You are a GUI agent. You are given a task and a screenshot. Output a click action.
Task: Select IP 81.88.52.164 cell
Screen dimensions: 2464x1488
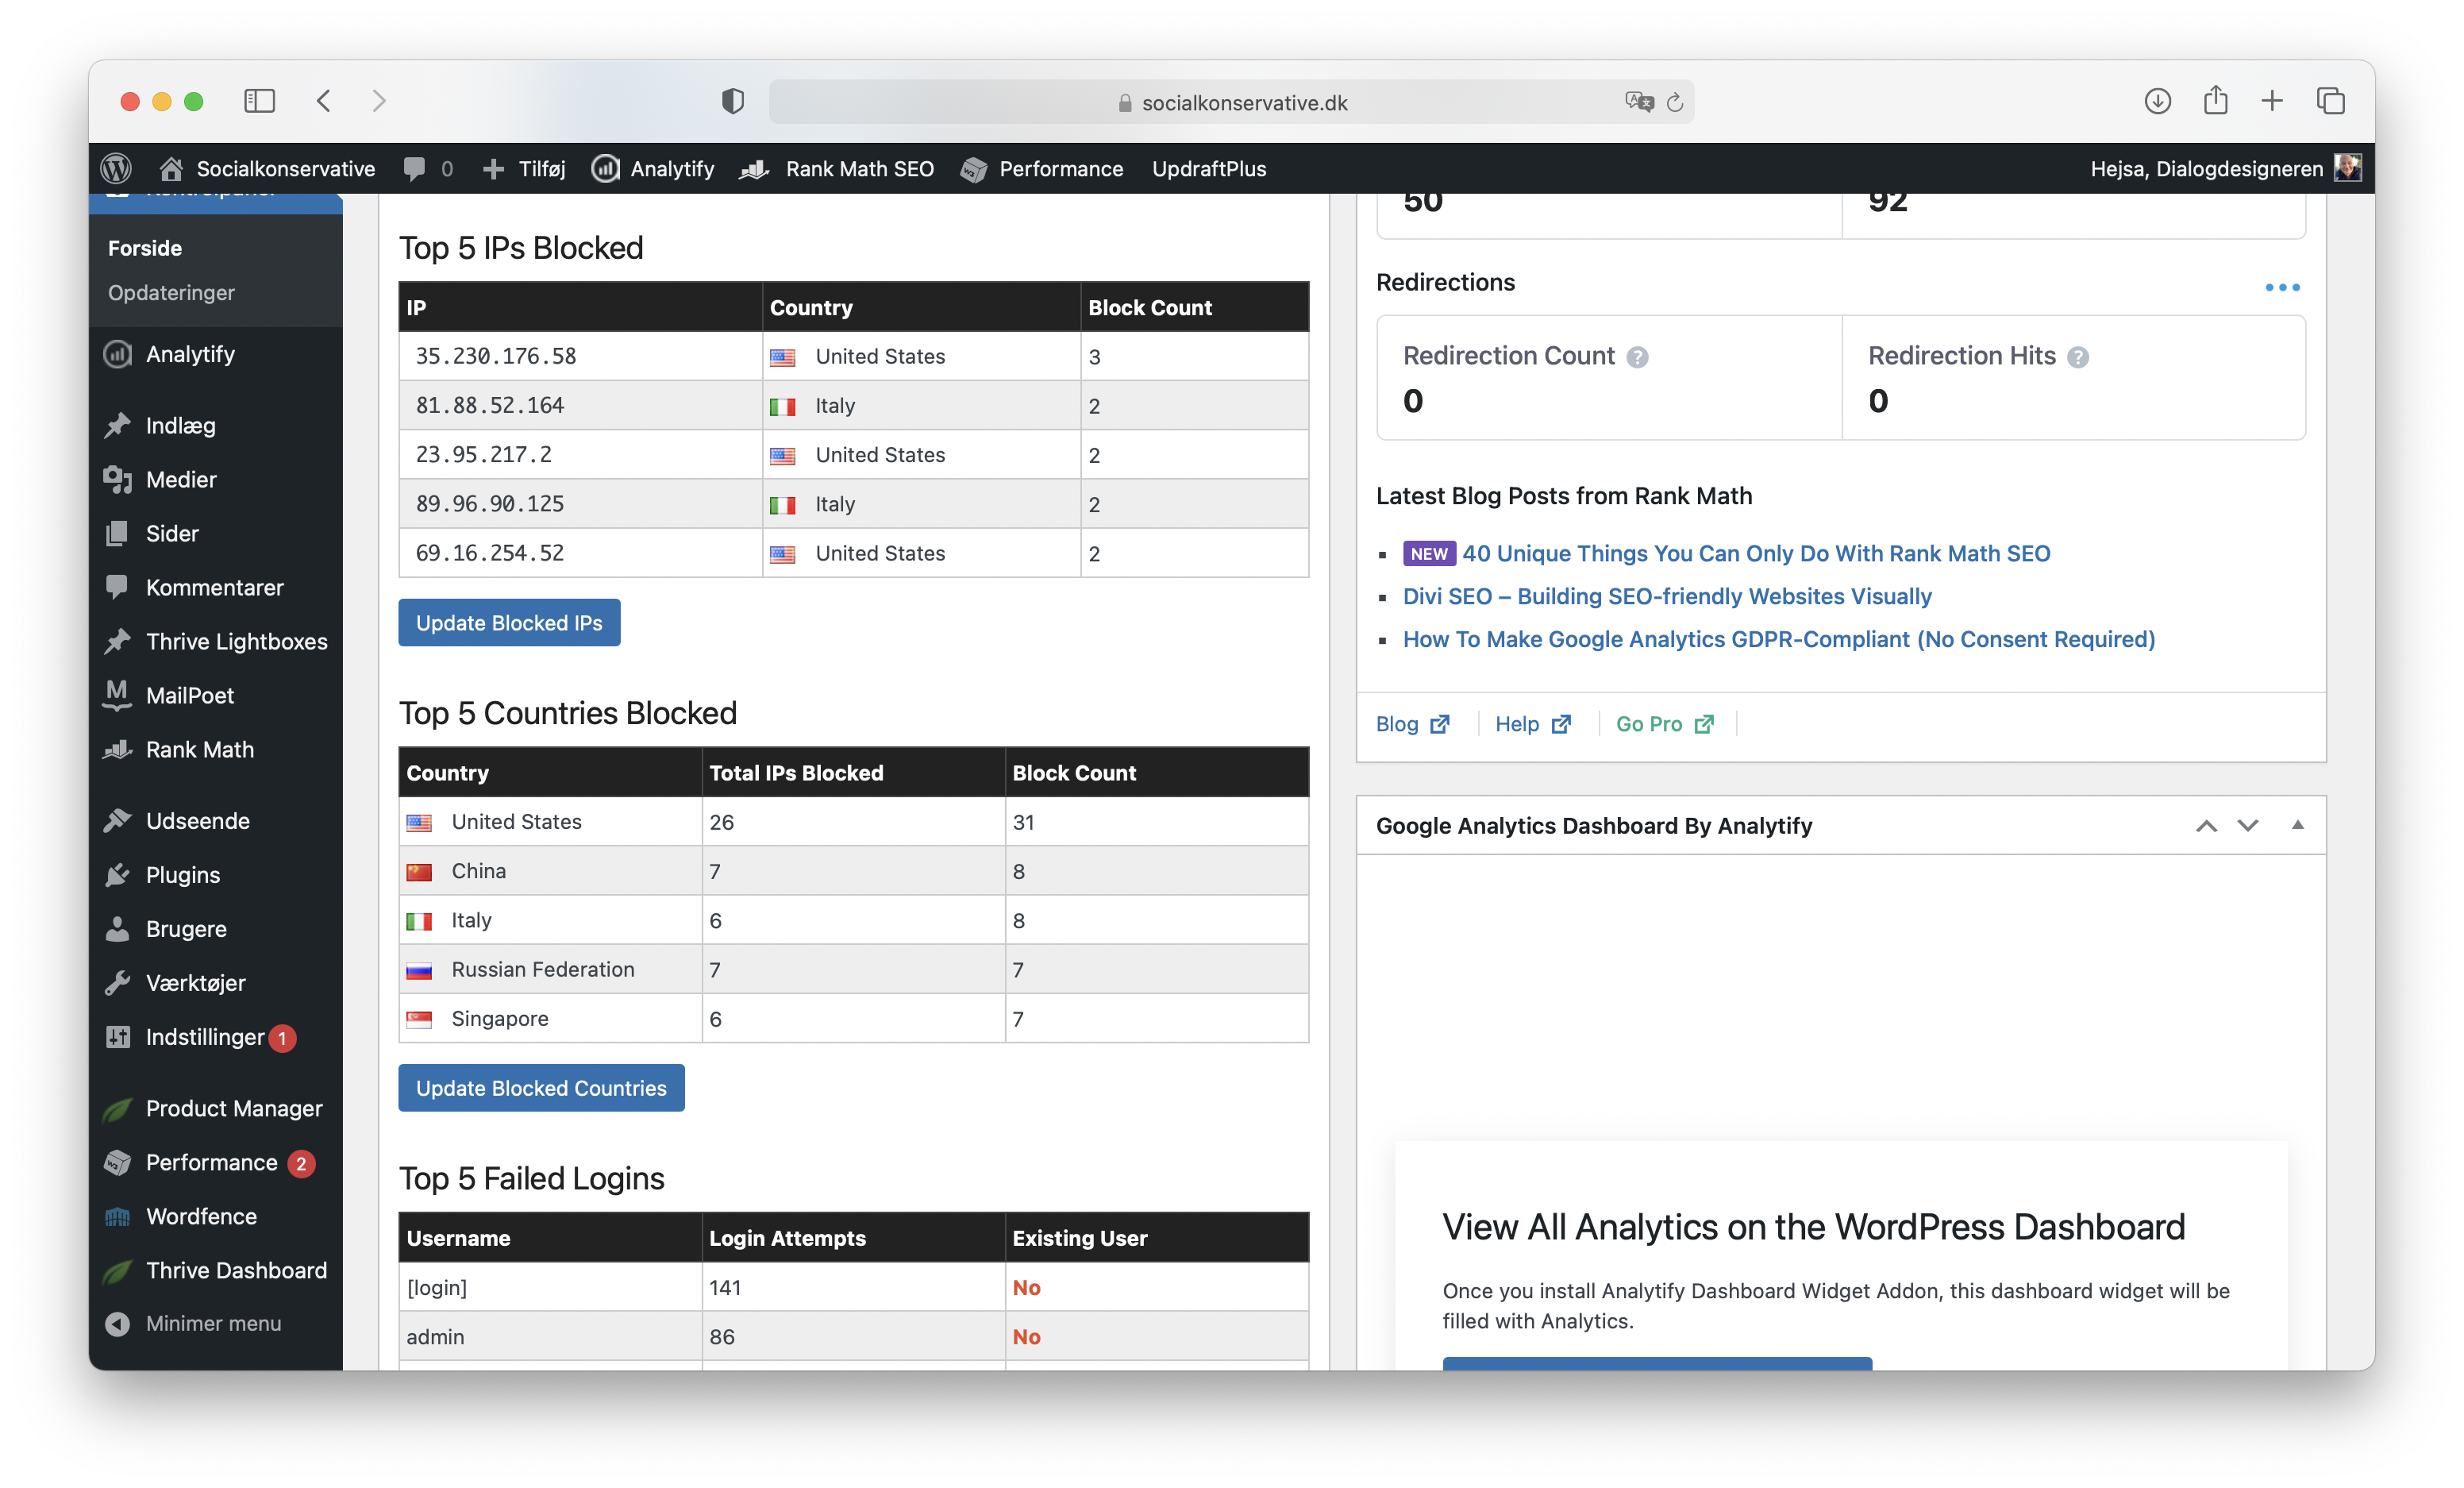(x=580, y=405)
